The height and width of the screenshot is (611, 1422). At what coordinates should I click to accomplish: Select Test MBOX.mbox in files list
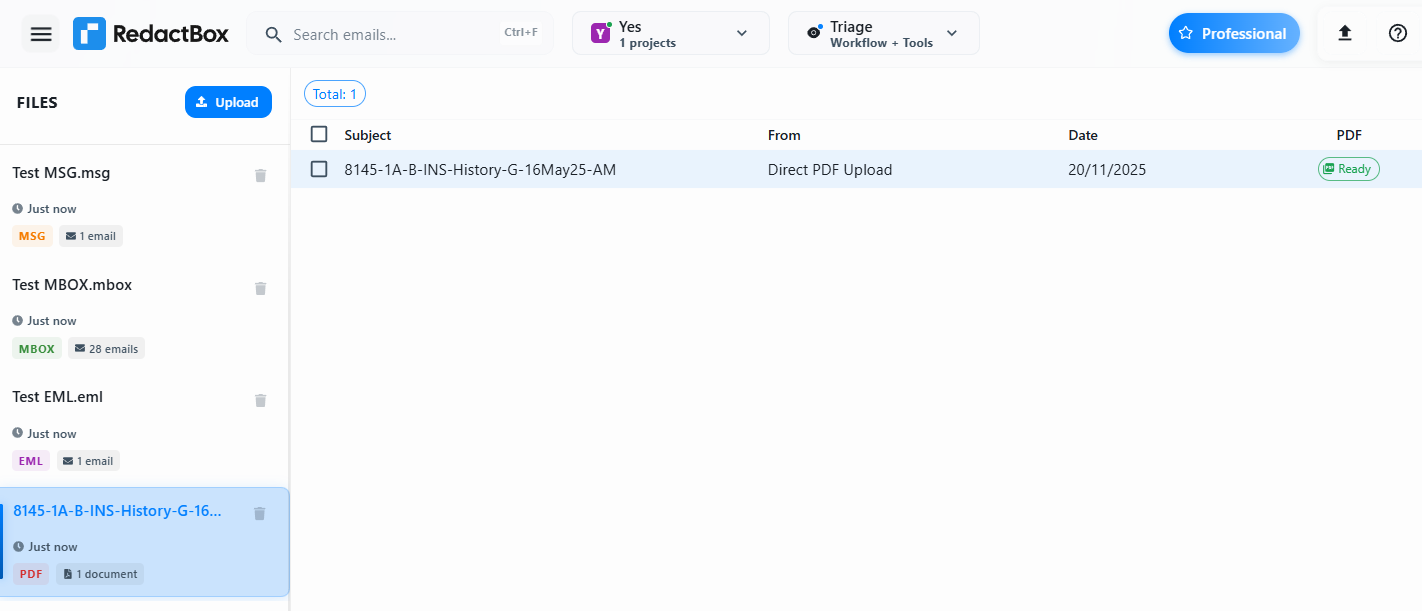click(72, 285)
